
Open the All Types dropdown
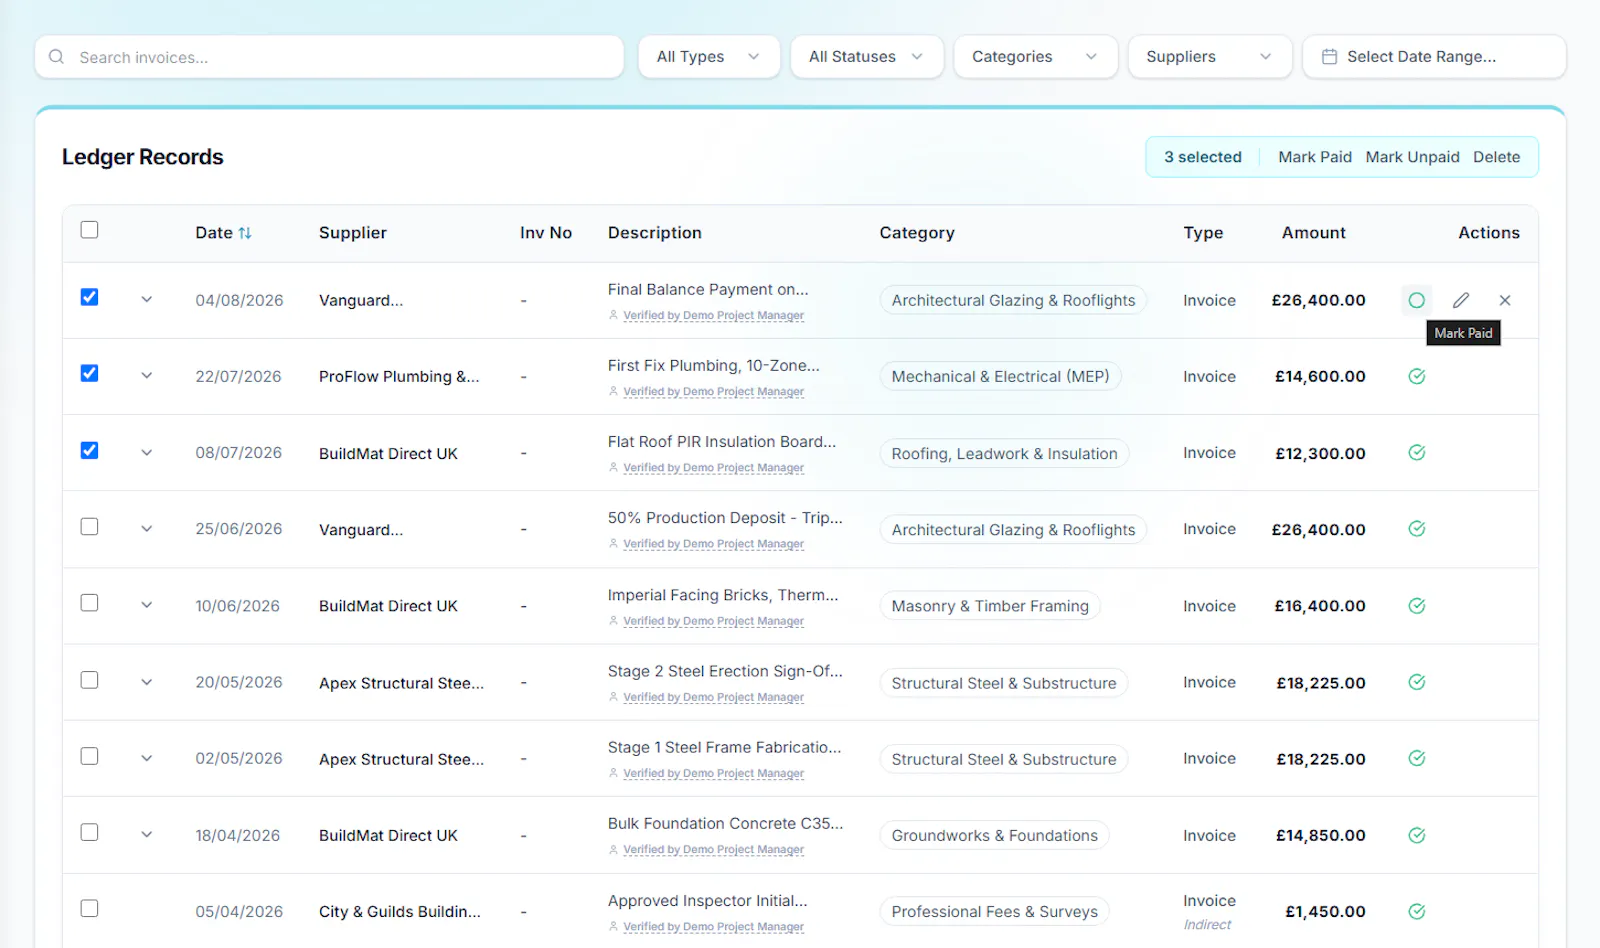click(708, 57)
